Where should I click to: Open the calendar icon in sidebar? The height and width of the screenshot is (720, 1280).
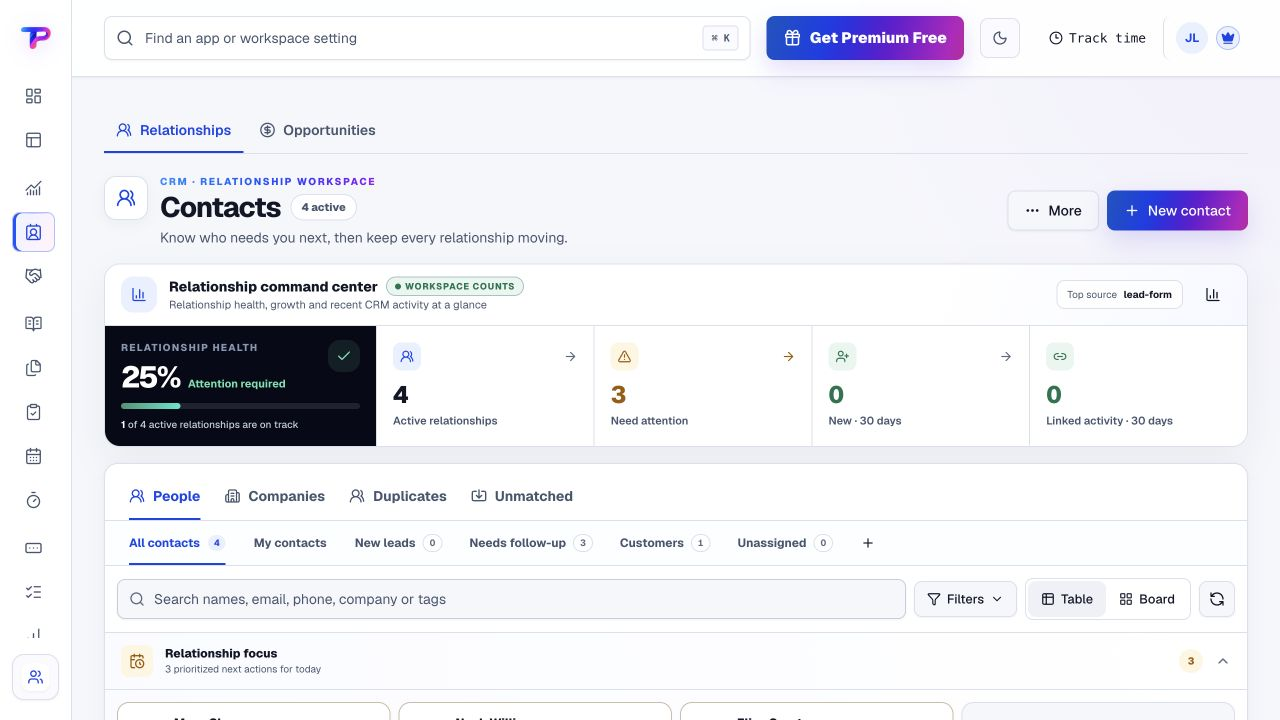coord(33,456)
